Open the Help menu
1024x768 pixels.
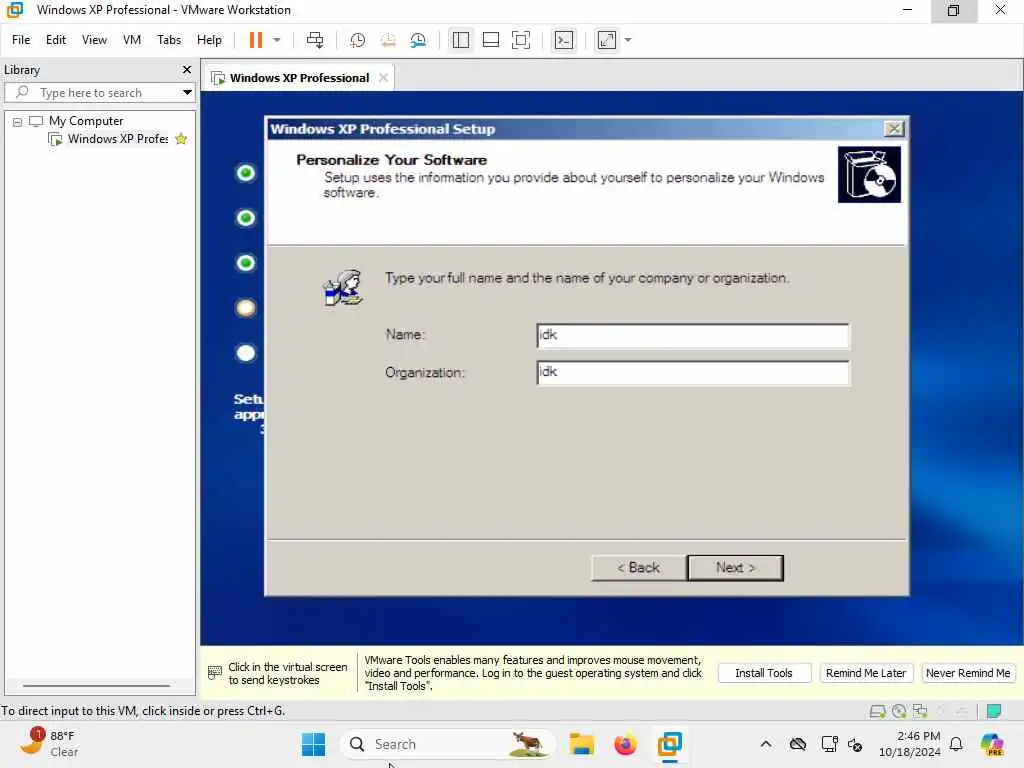(x=209, y=40)
